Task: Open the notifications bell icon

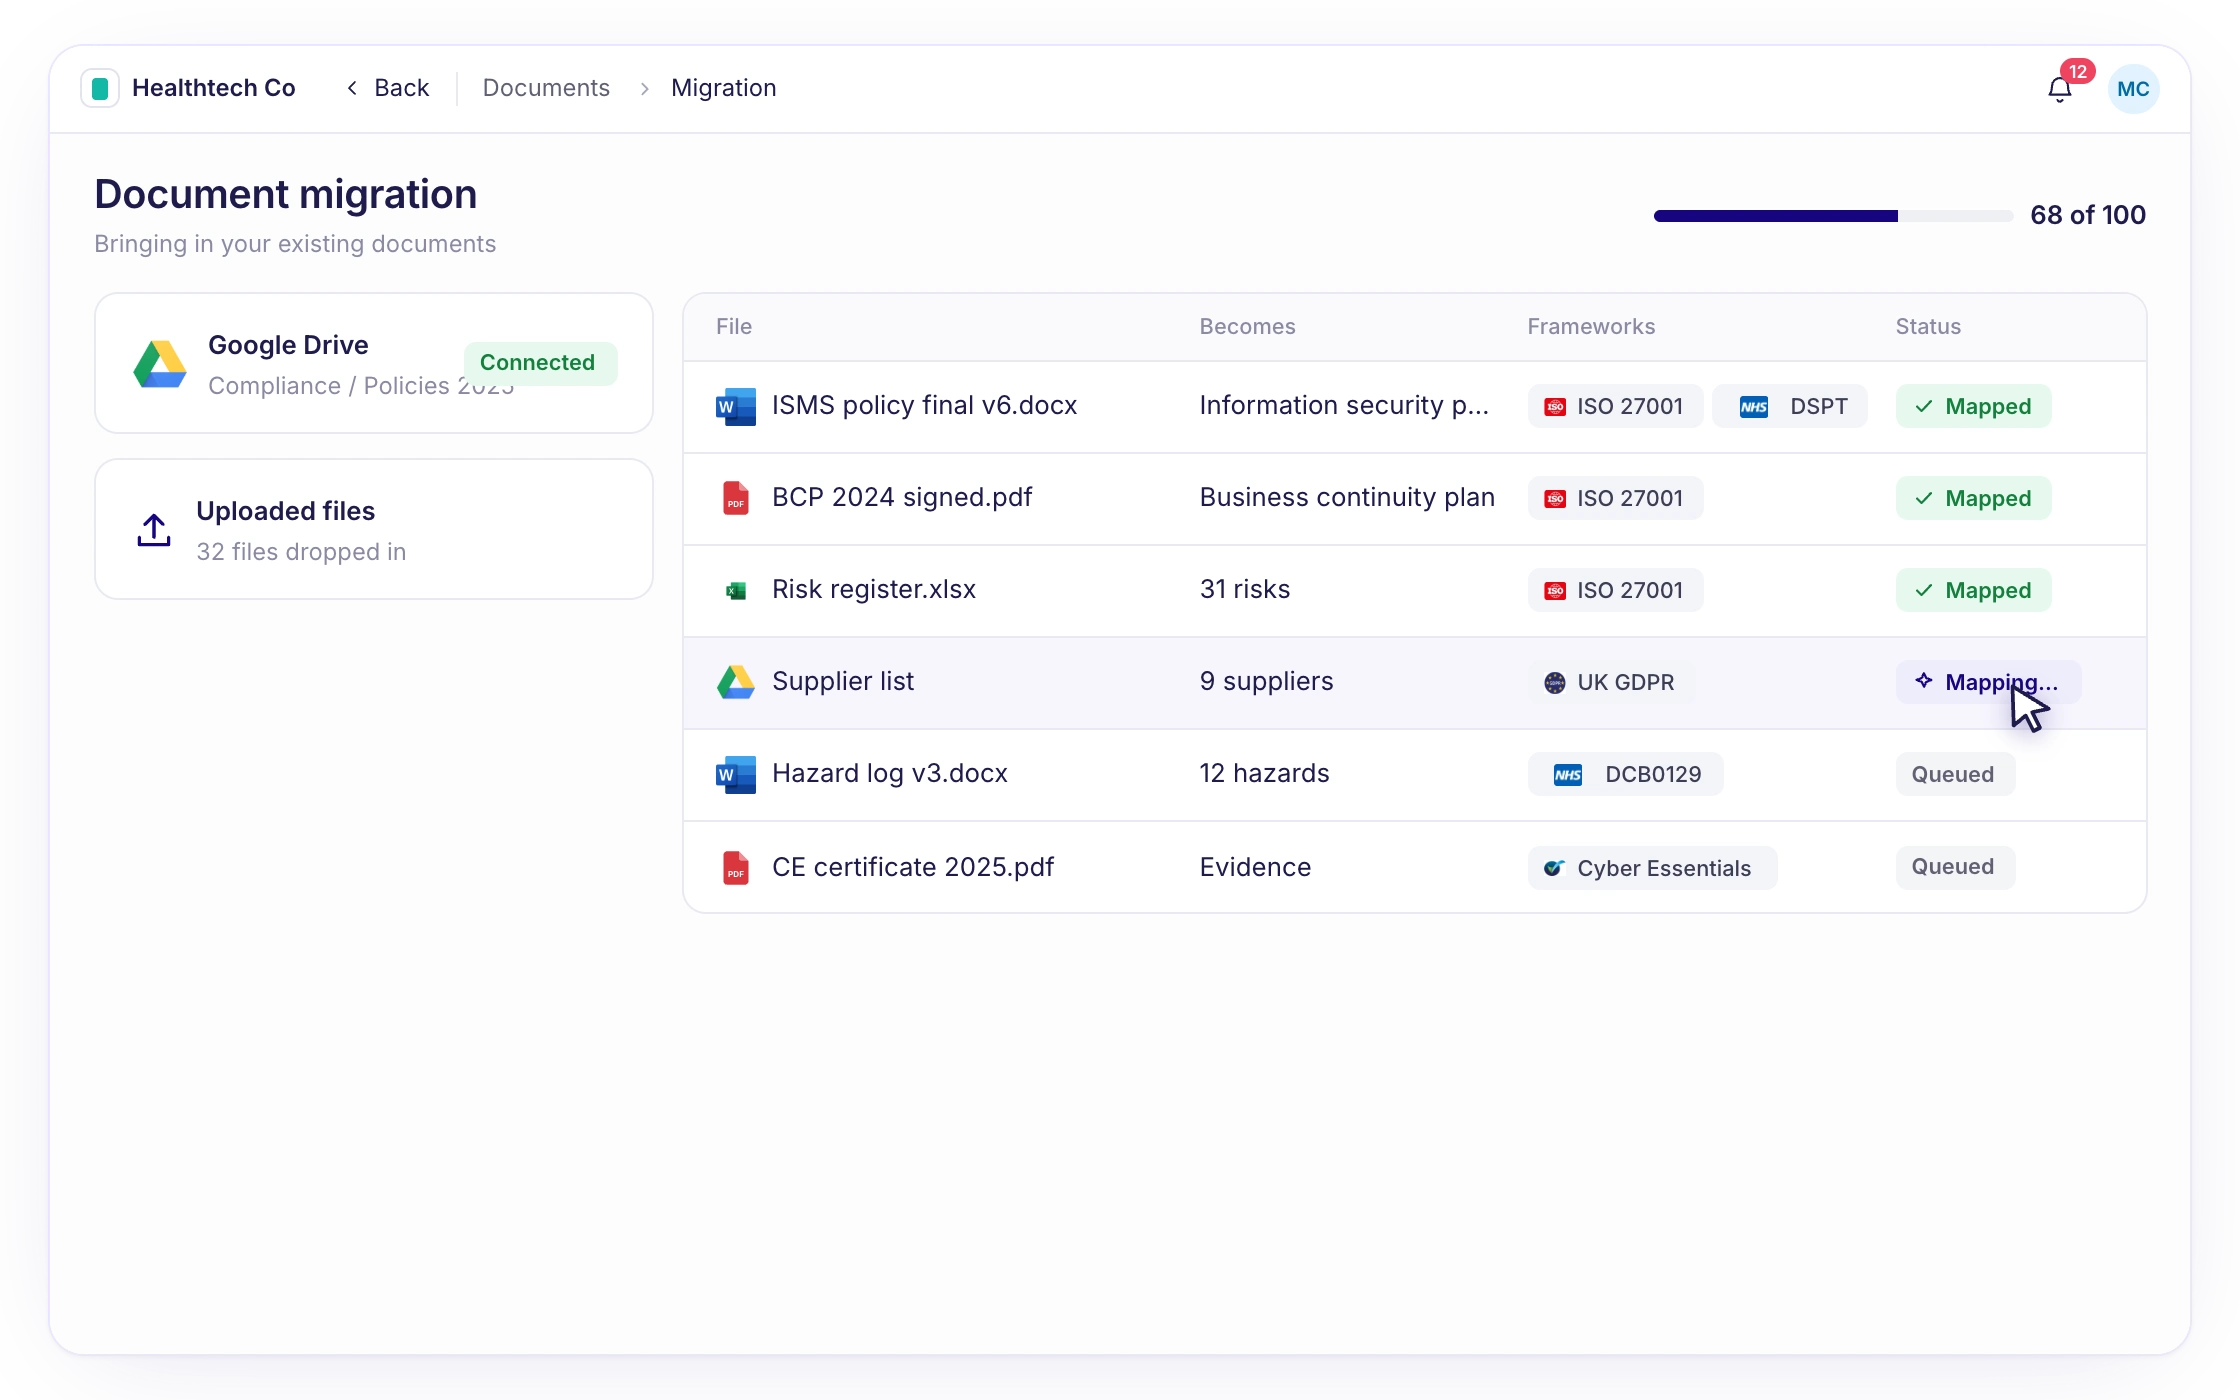Action: point(2059,89)
